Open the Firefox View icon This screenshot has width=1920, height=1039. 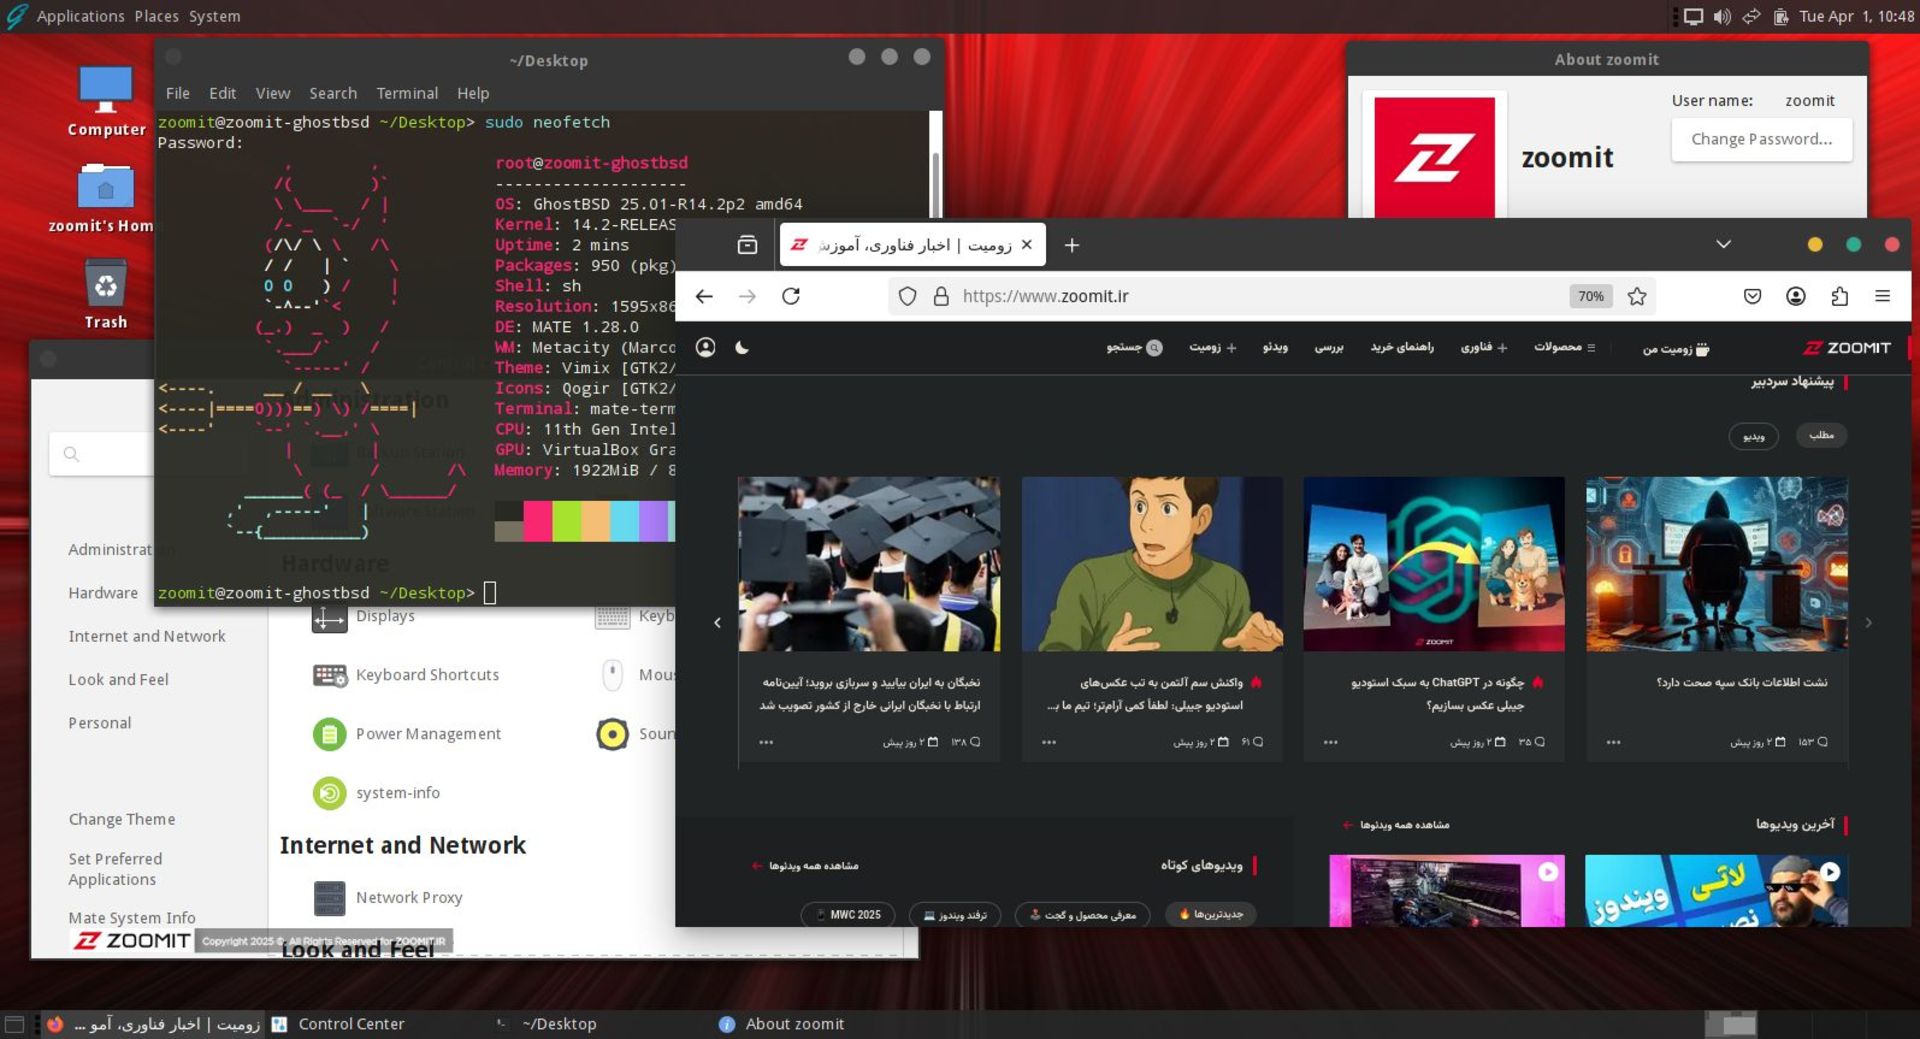click(x=747, y=245)
